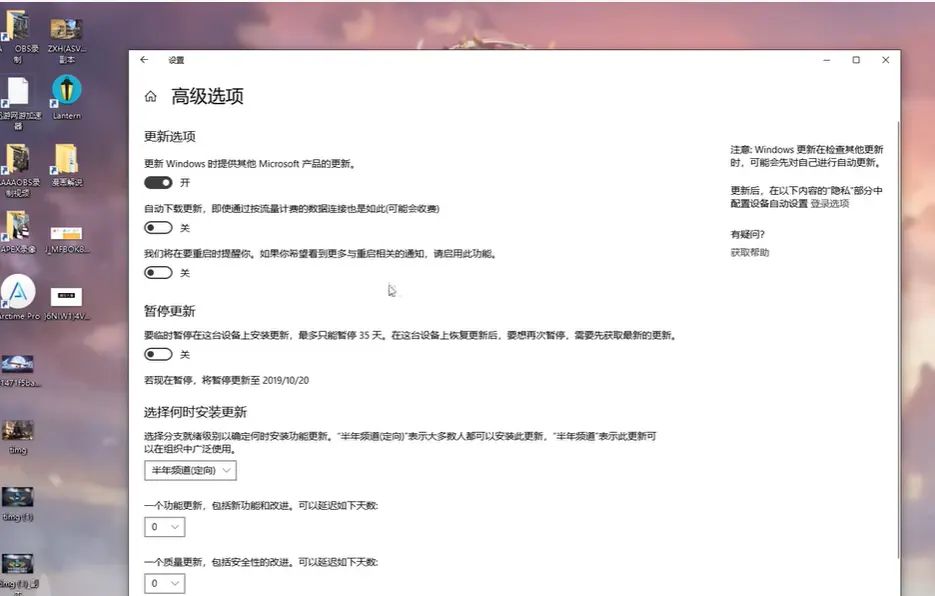Open the 半年频道(定向) branch dropdown
Viewport: 935px width, 596px height.
pyautogui.click(x=190, y=470)
